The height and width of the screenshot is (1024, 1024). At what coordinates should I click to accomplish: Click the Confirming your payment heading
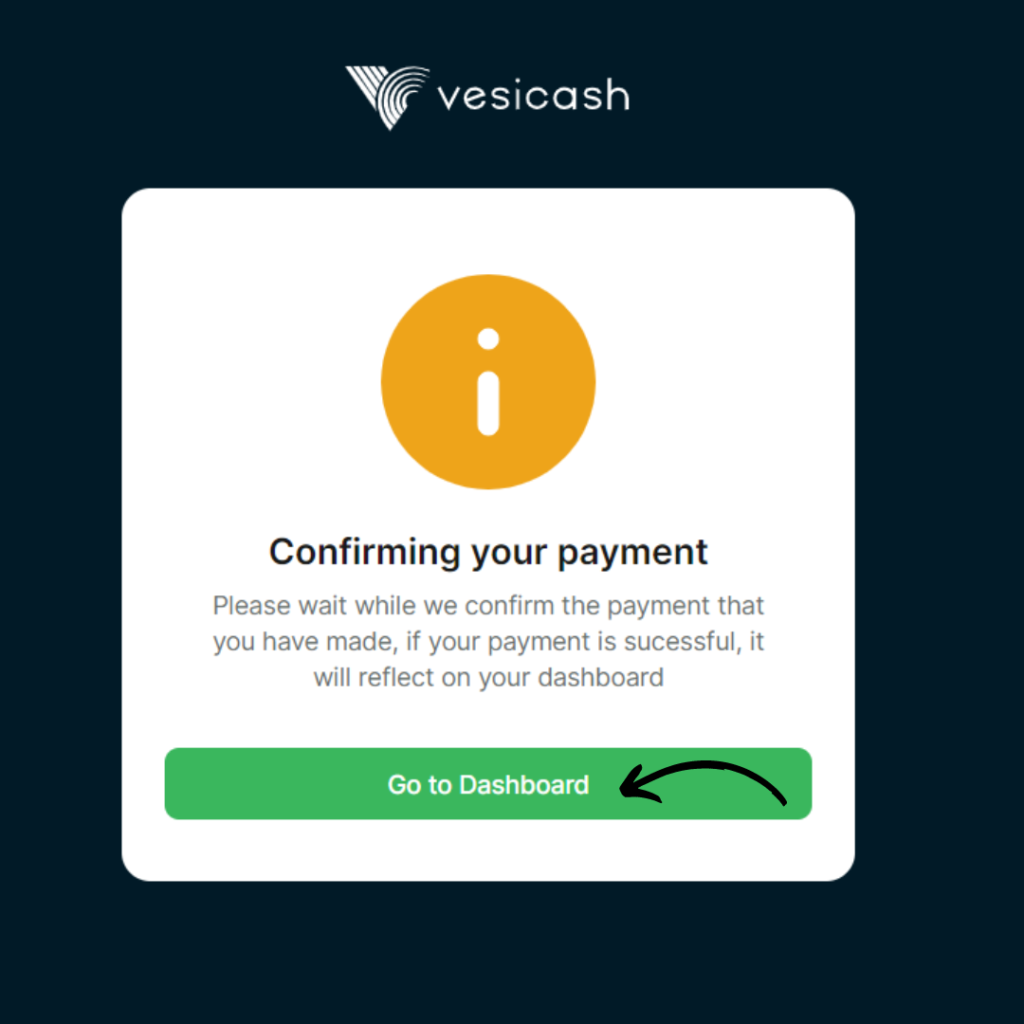pos(488,553)
